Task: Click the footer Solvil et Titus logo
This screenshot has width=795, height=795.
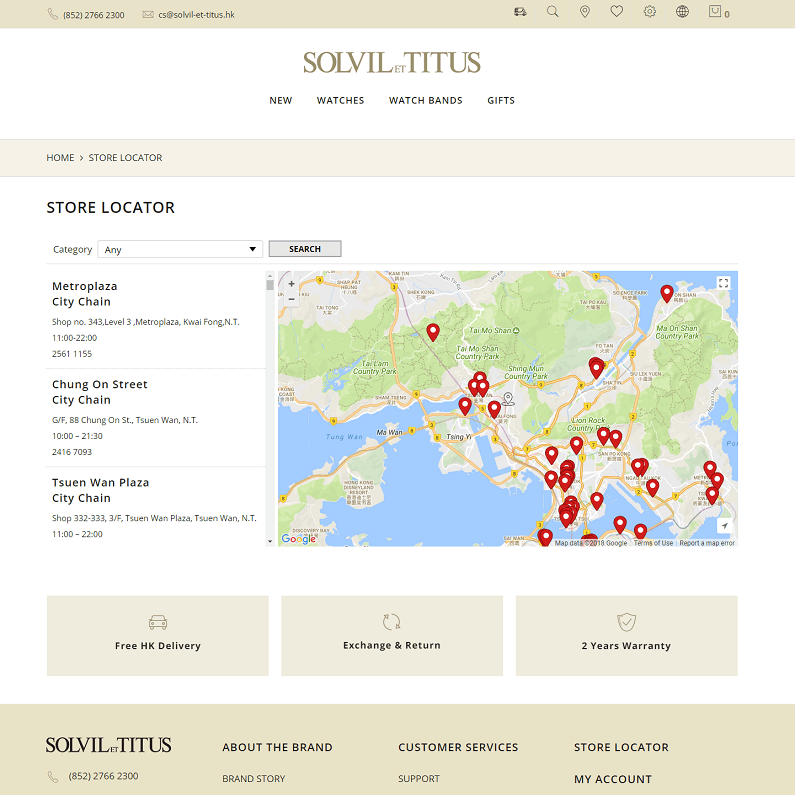Action: tap(108, 745)
